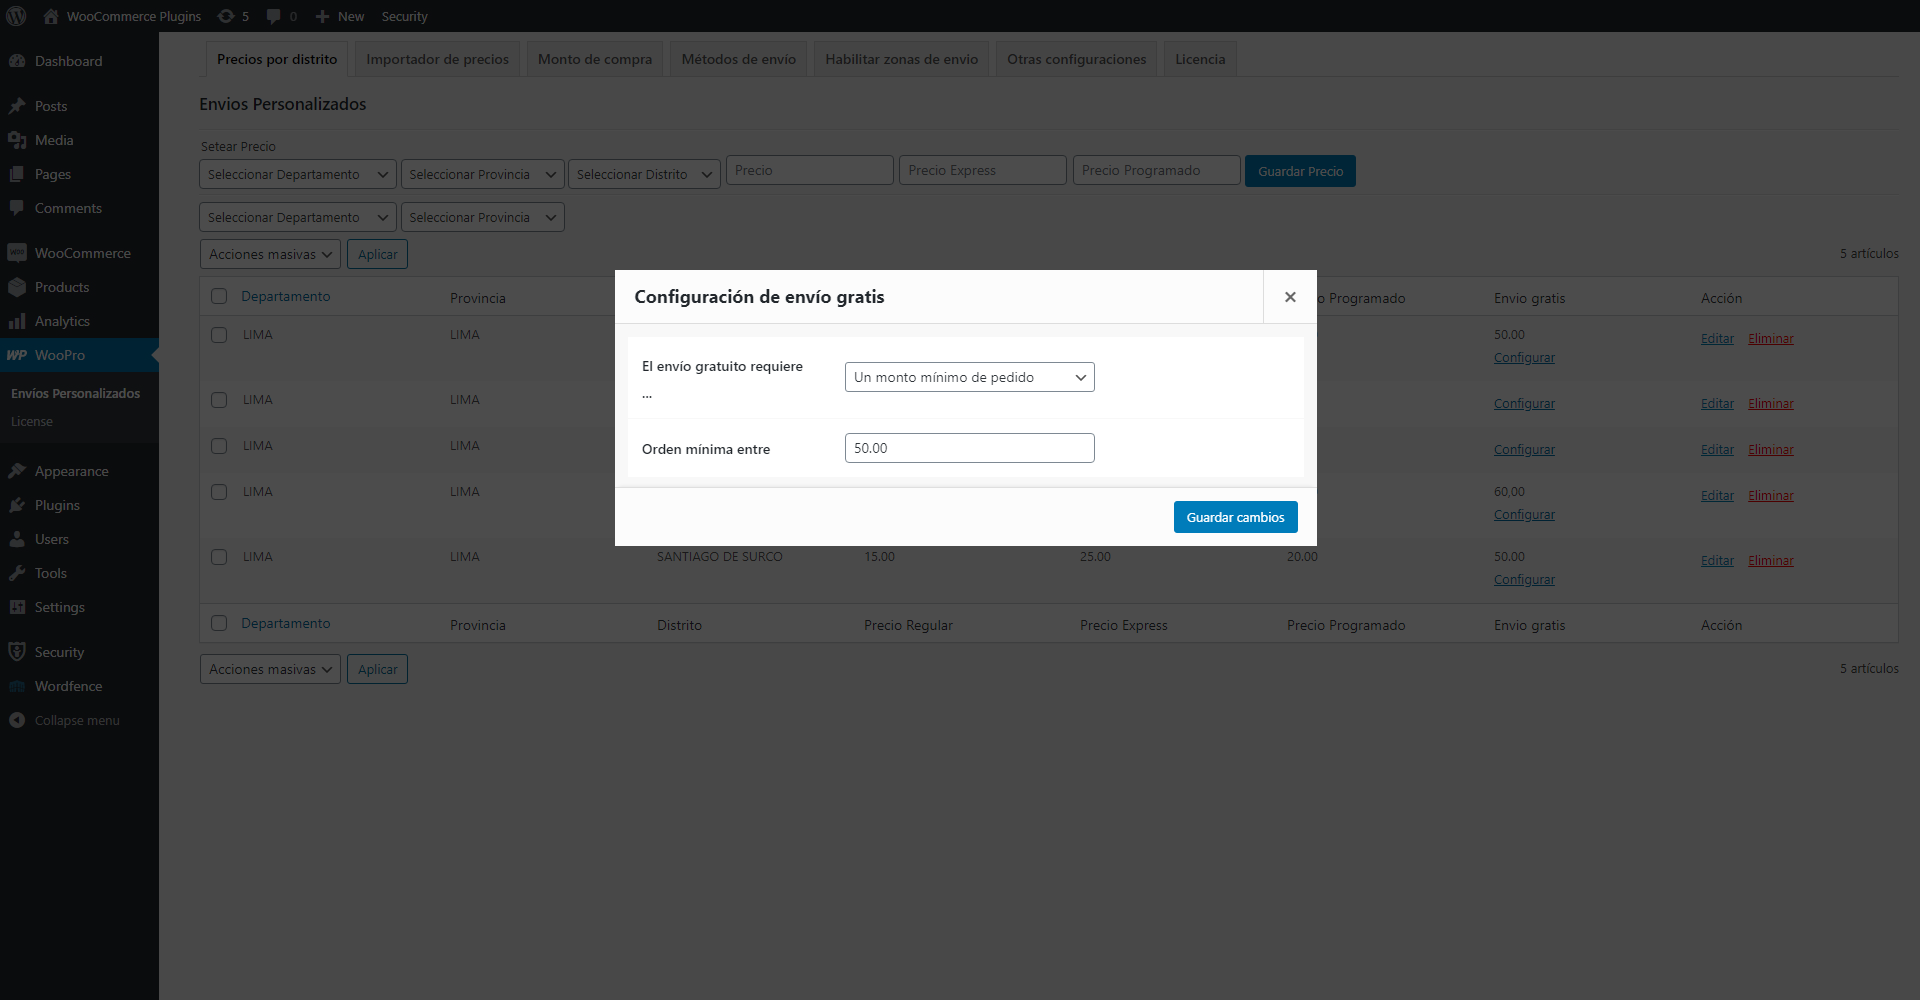Open Wordfence in the sidebar

(x=68, y=686)
